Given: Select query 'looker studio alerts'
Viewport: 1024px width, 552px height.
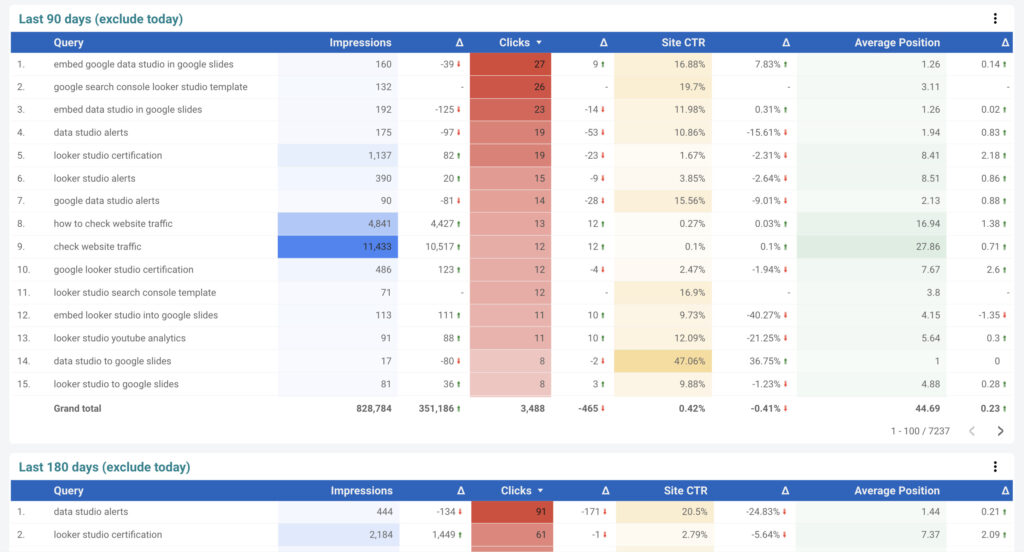Looking at the screenshot, I should tap(94, 178).
